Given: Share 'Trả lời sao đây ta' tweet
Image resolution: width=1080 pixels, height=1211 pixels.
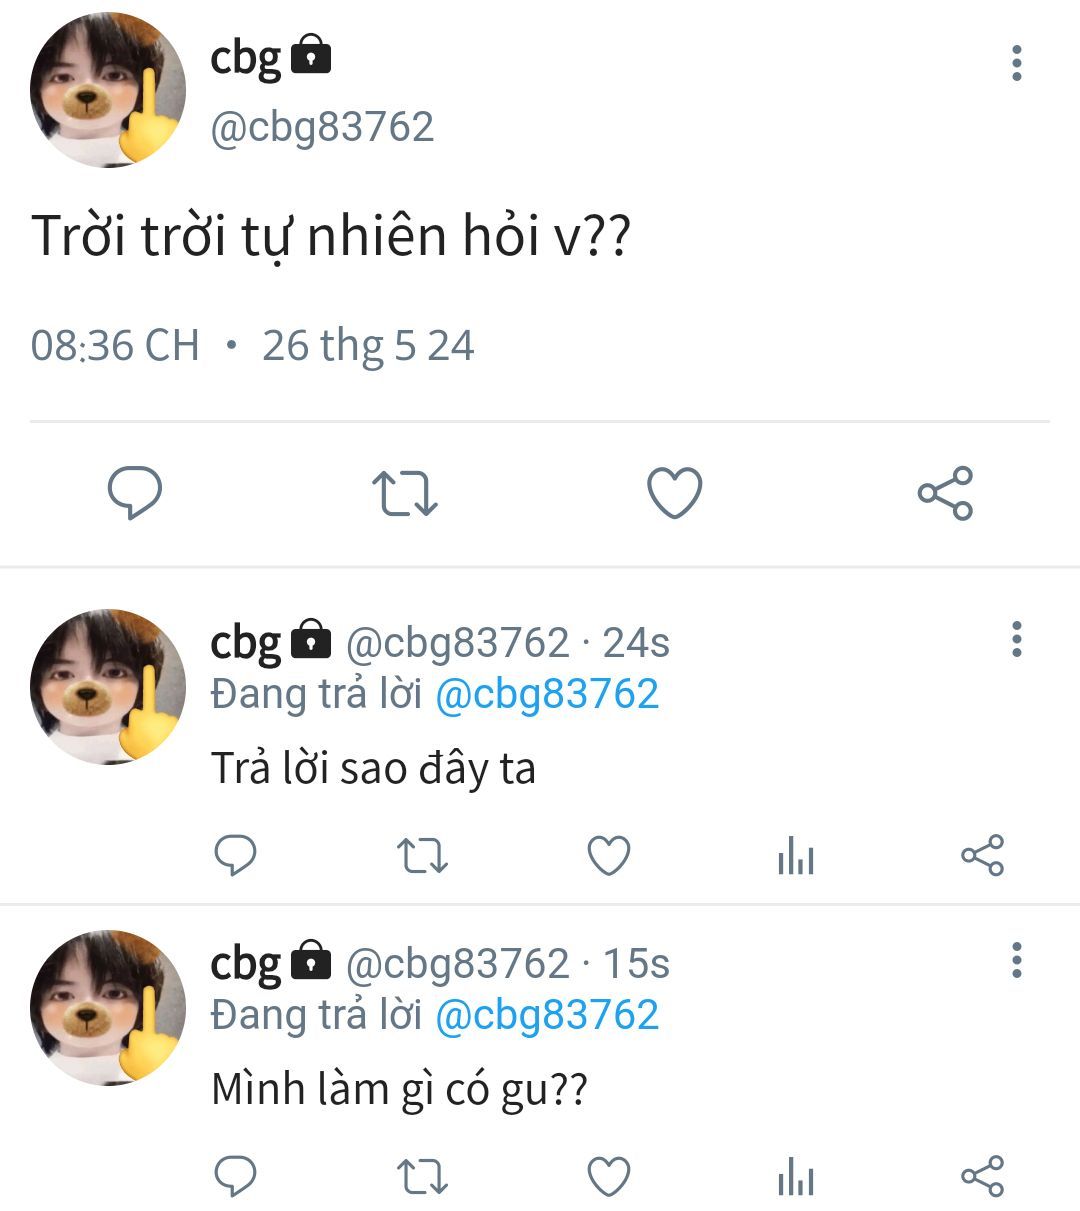Looking at the screenshot, I should 982,856.
